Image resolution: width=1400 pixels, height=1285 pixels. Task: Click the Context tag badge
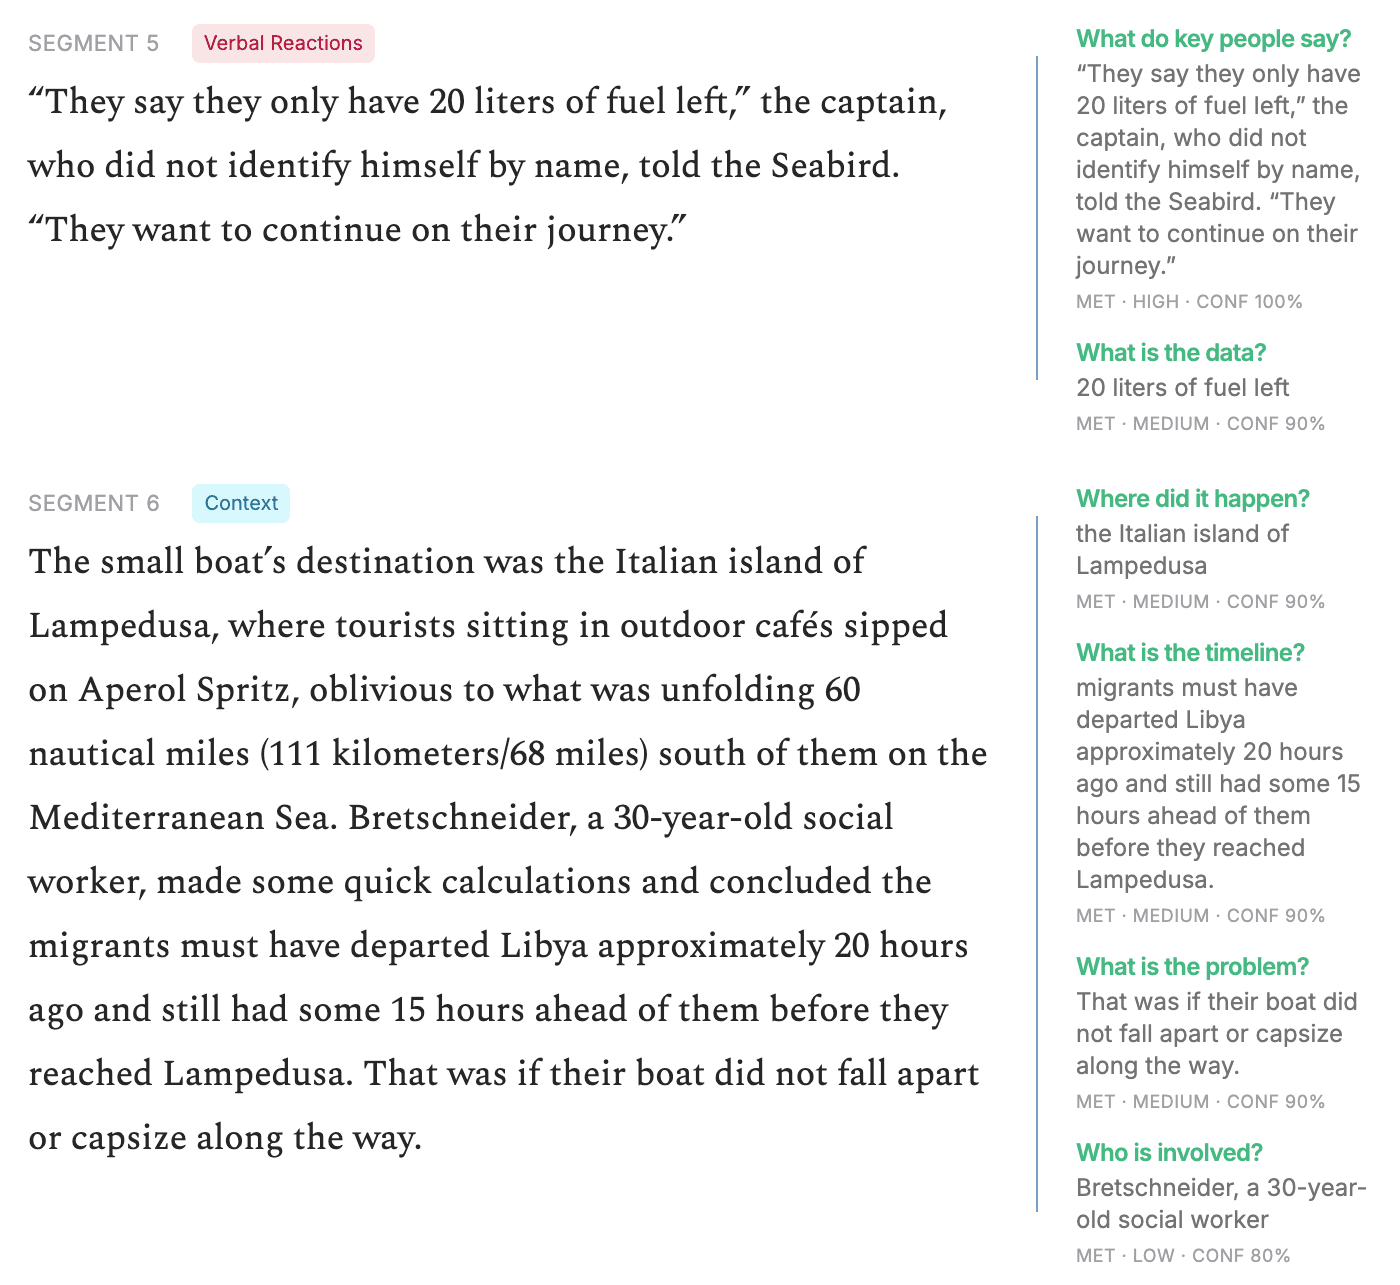(x=241, y=503)
